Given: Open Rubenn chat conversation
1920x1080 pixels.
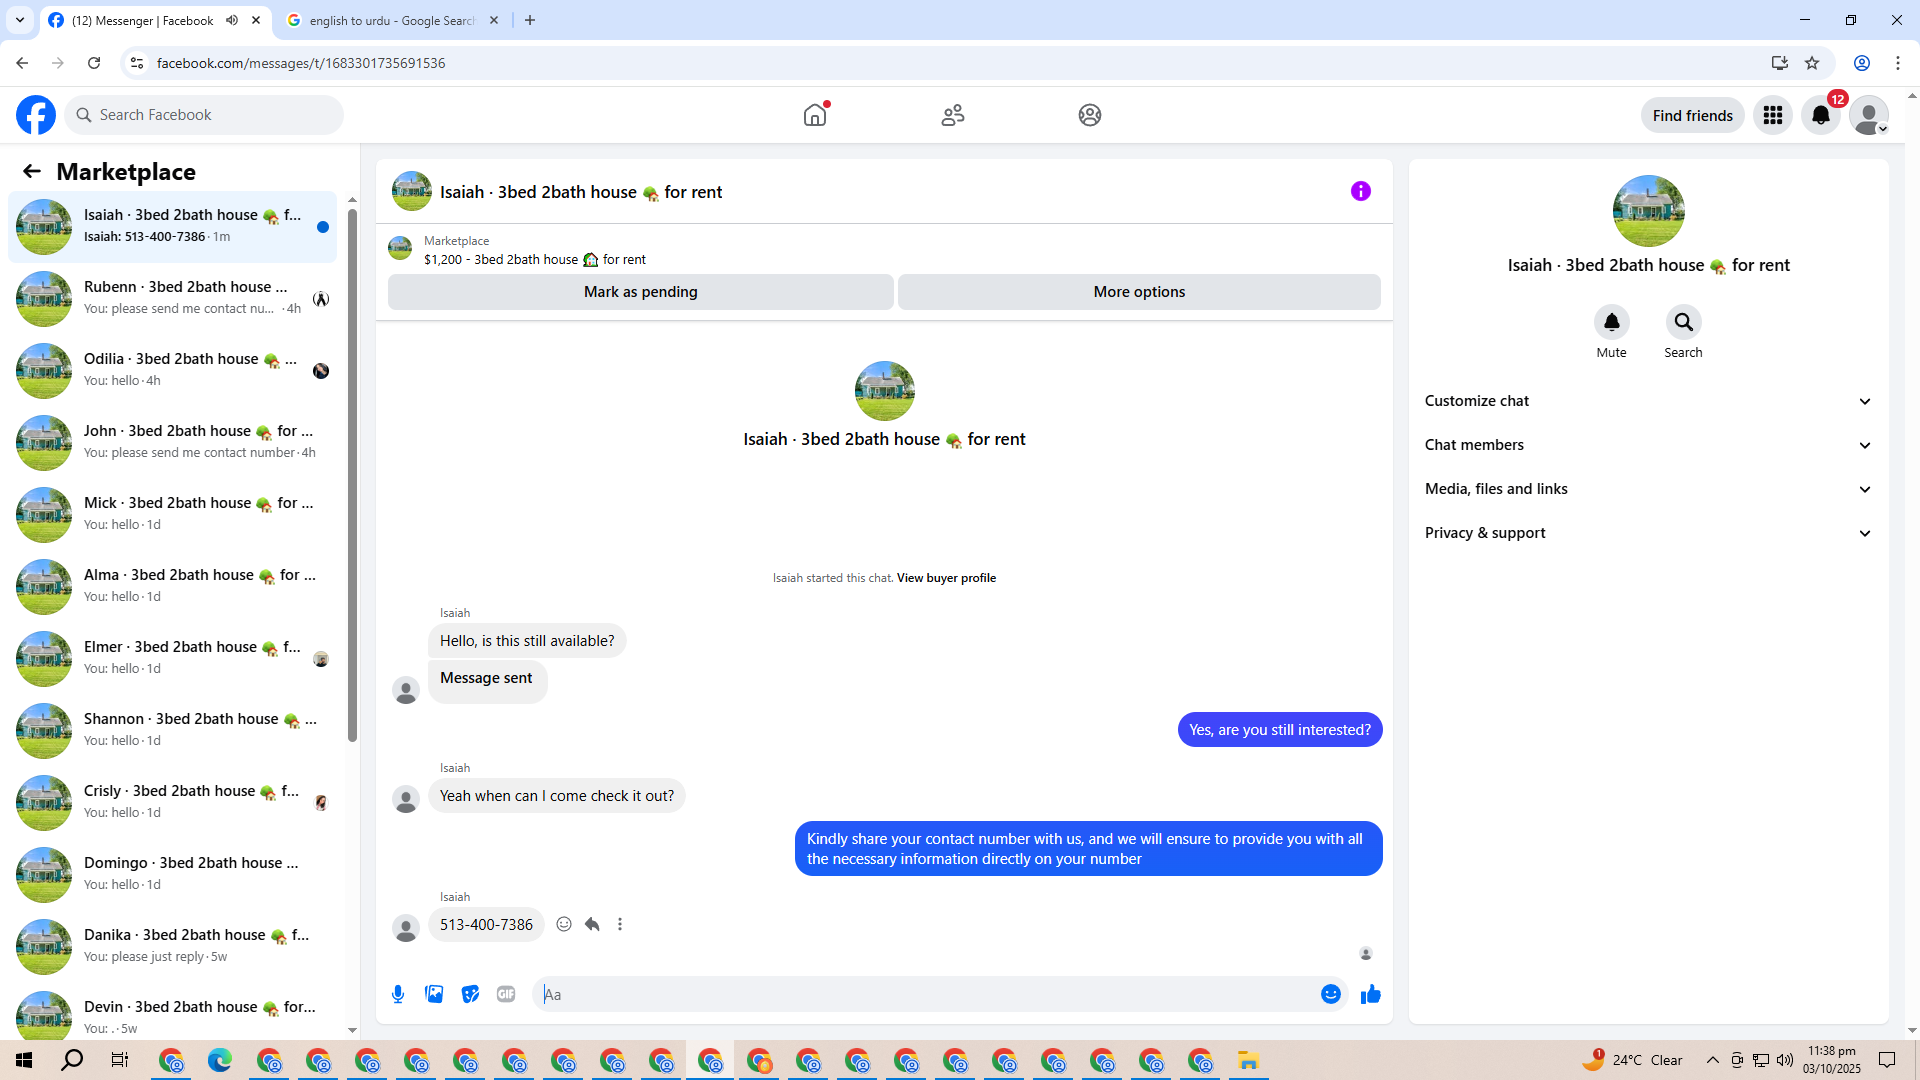Looking at the screenshot, I should (173, 299).
